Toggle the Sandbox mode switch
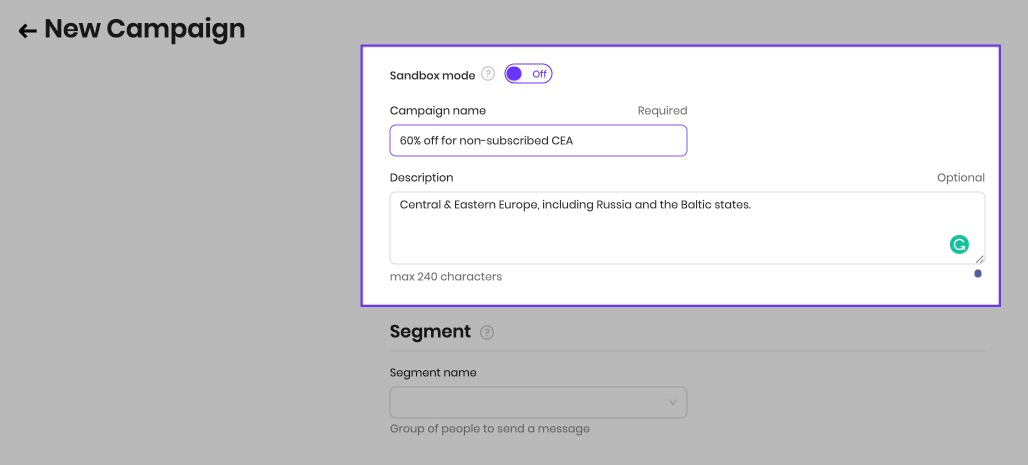Viewport: 1028px width, 465px height. 528,74
